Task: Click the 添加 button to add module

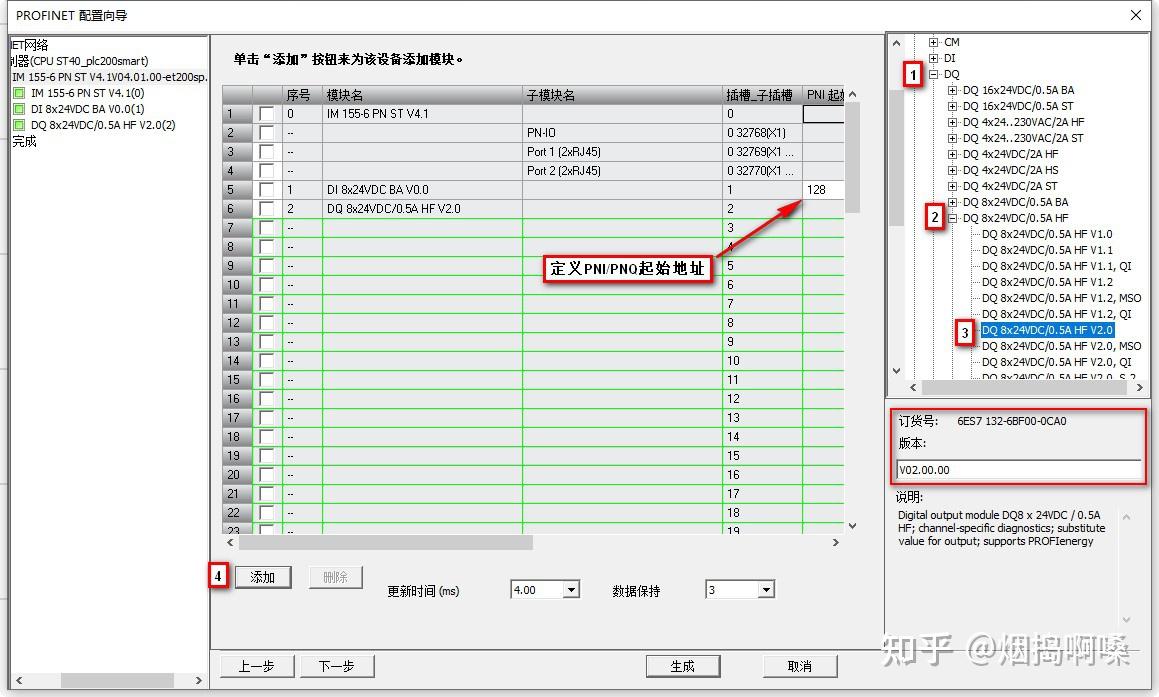Action: (262, 577)
